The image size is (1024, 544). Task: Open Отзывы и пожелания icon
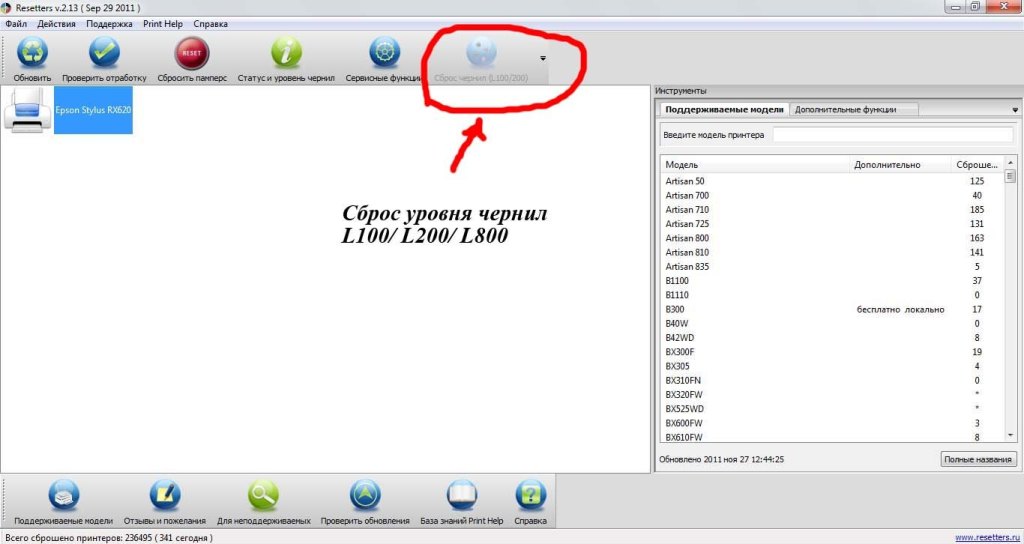click(x=165, y=495)
